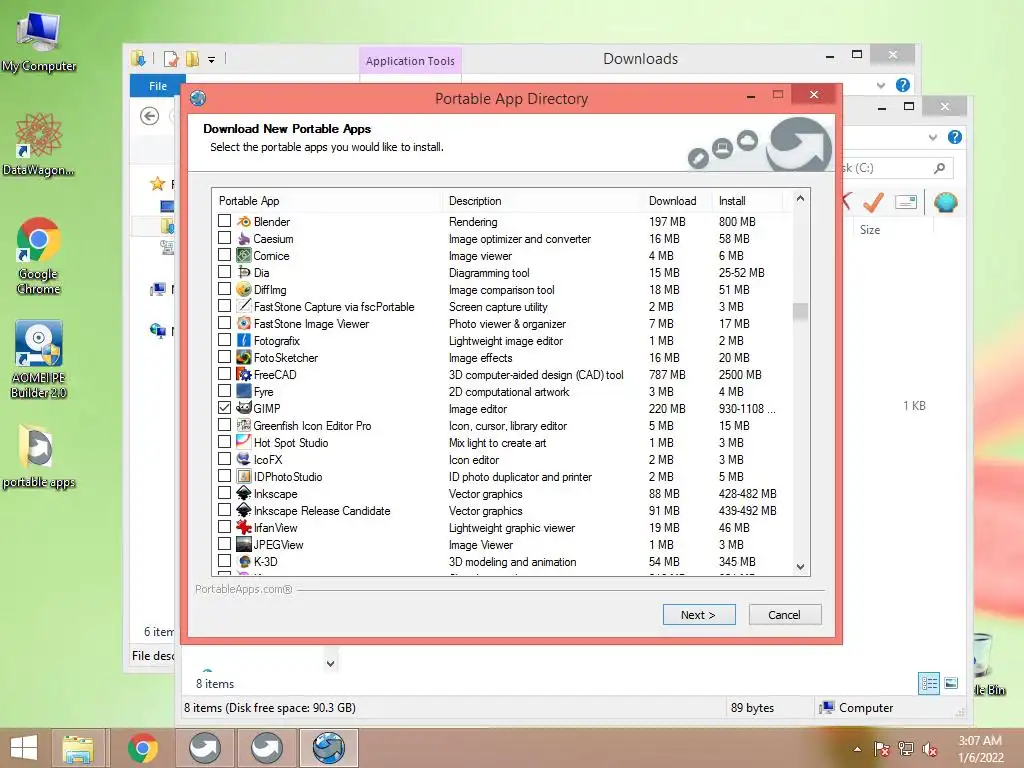
Task: Open the portable apps desktop folder
Action: pyautogui.click(x=39, y=456)
